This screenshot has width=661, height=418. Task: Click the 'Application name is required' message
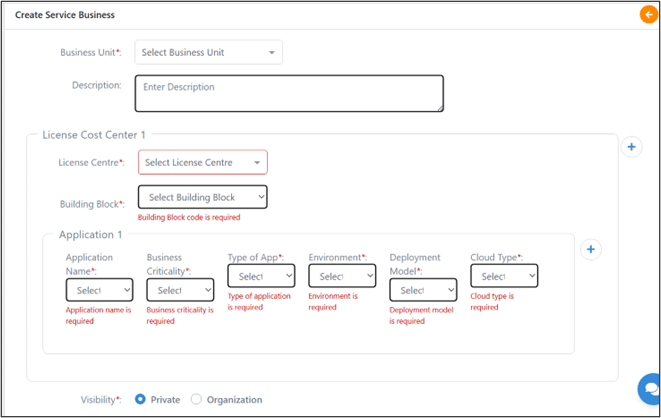[x=98, y=315]
